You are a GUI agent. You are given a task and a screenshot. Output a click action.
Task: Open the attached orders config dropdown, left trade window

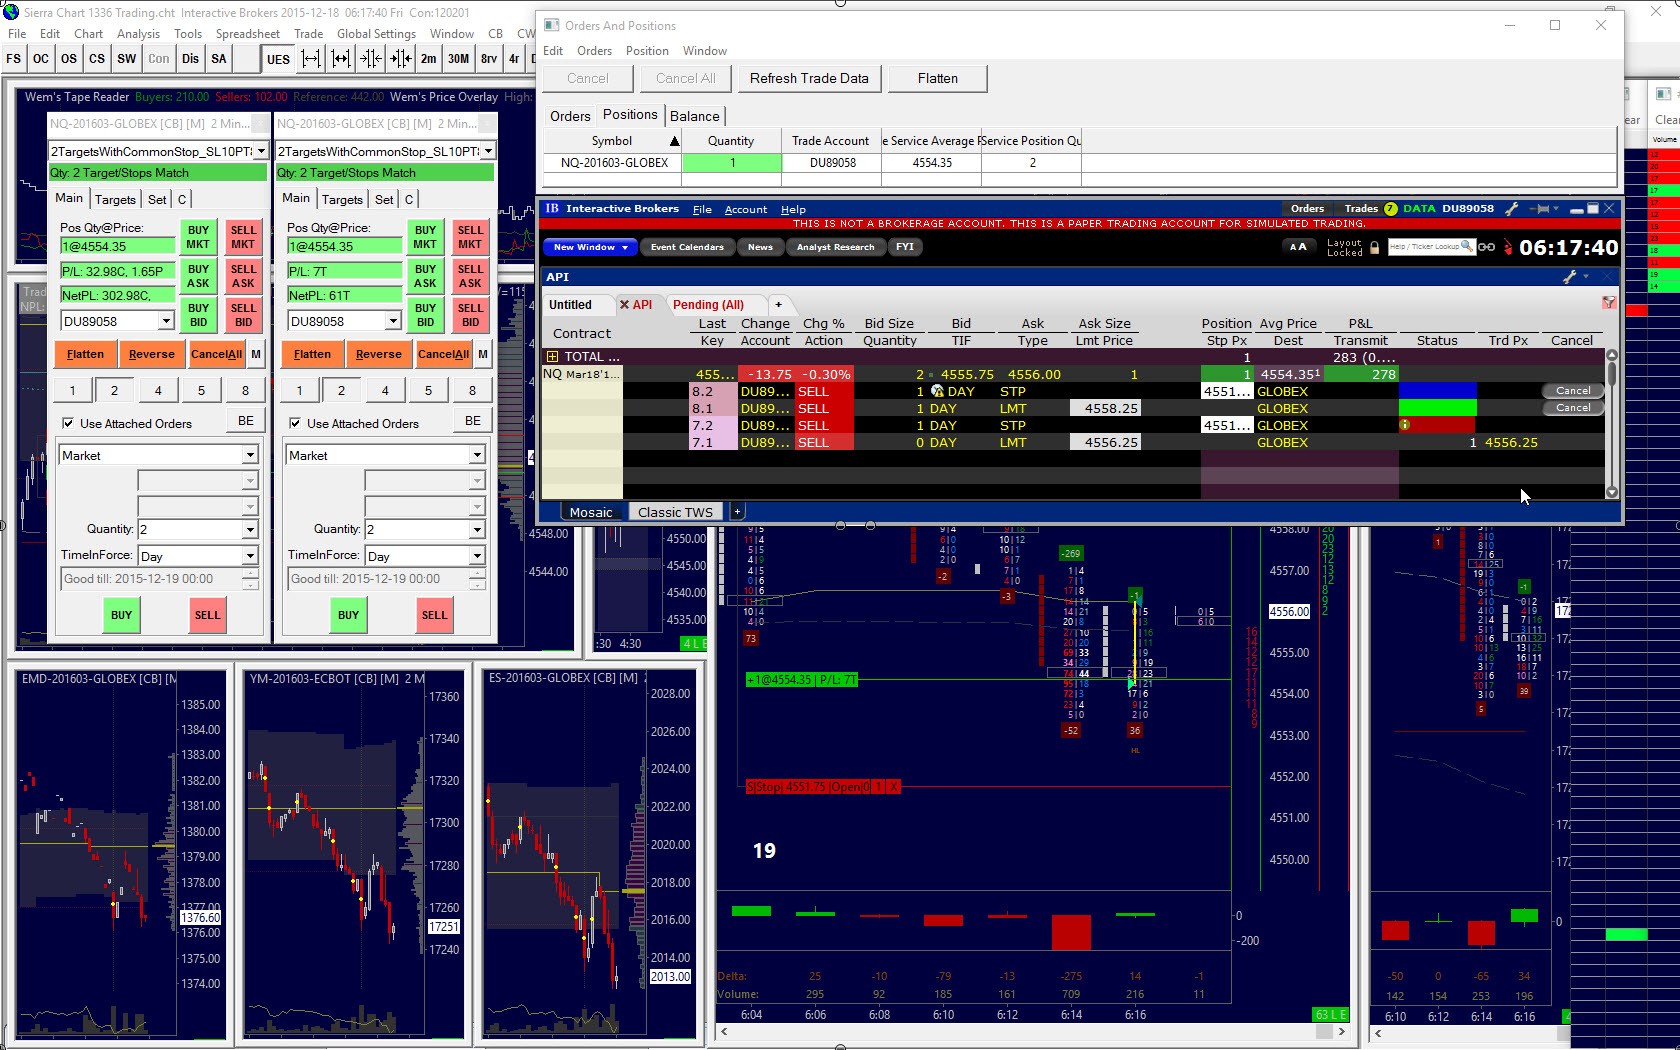(x=261, y=151)
